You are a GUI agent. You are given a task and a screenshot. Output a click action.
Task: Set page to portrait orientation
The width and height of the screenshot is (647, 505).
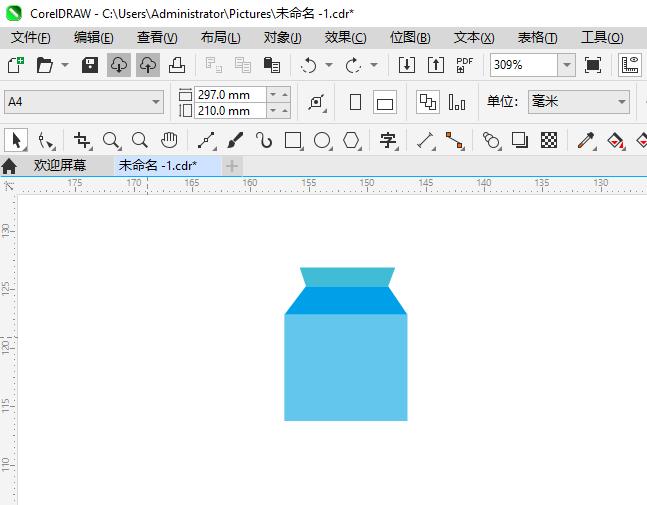click(x=355, y=102)
